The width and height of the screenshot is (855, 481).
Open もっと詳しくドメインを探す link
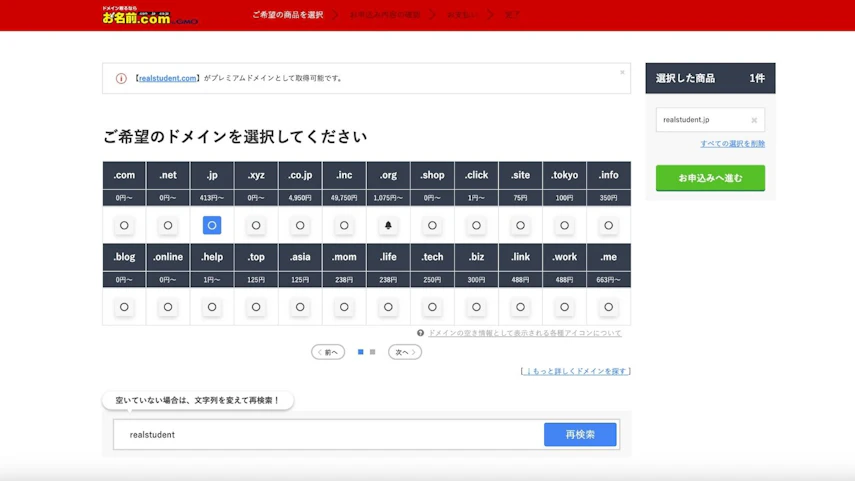click(x=576, y=371)
